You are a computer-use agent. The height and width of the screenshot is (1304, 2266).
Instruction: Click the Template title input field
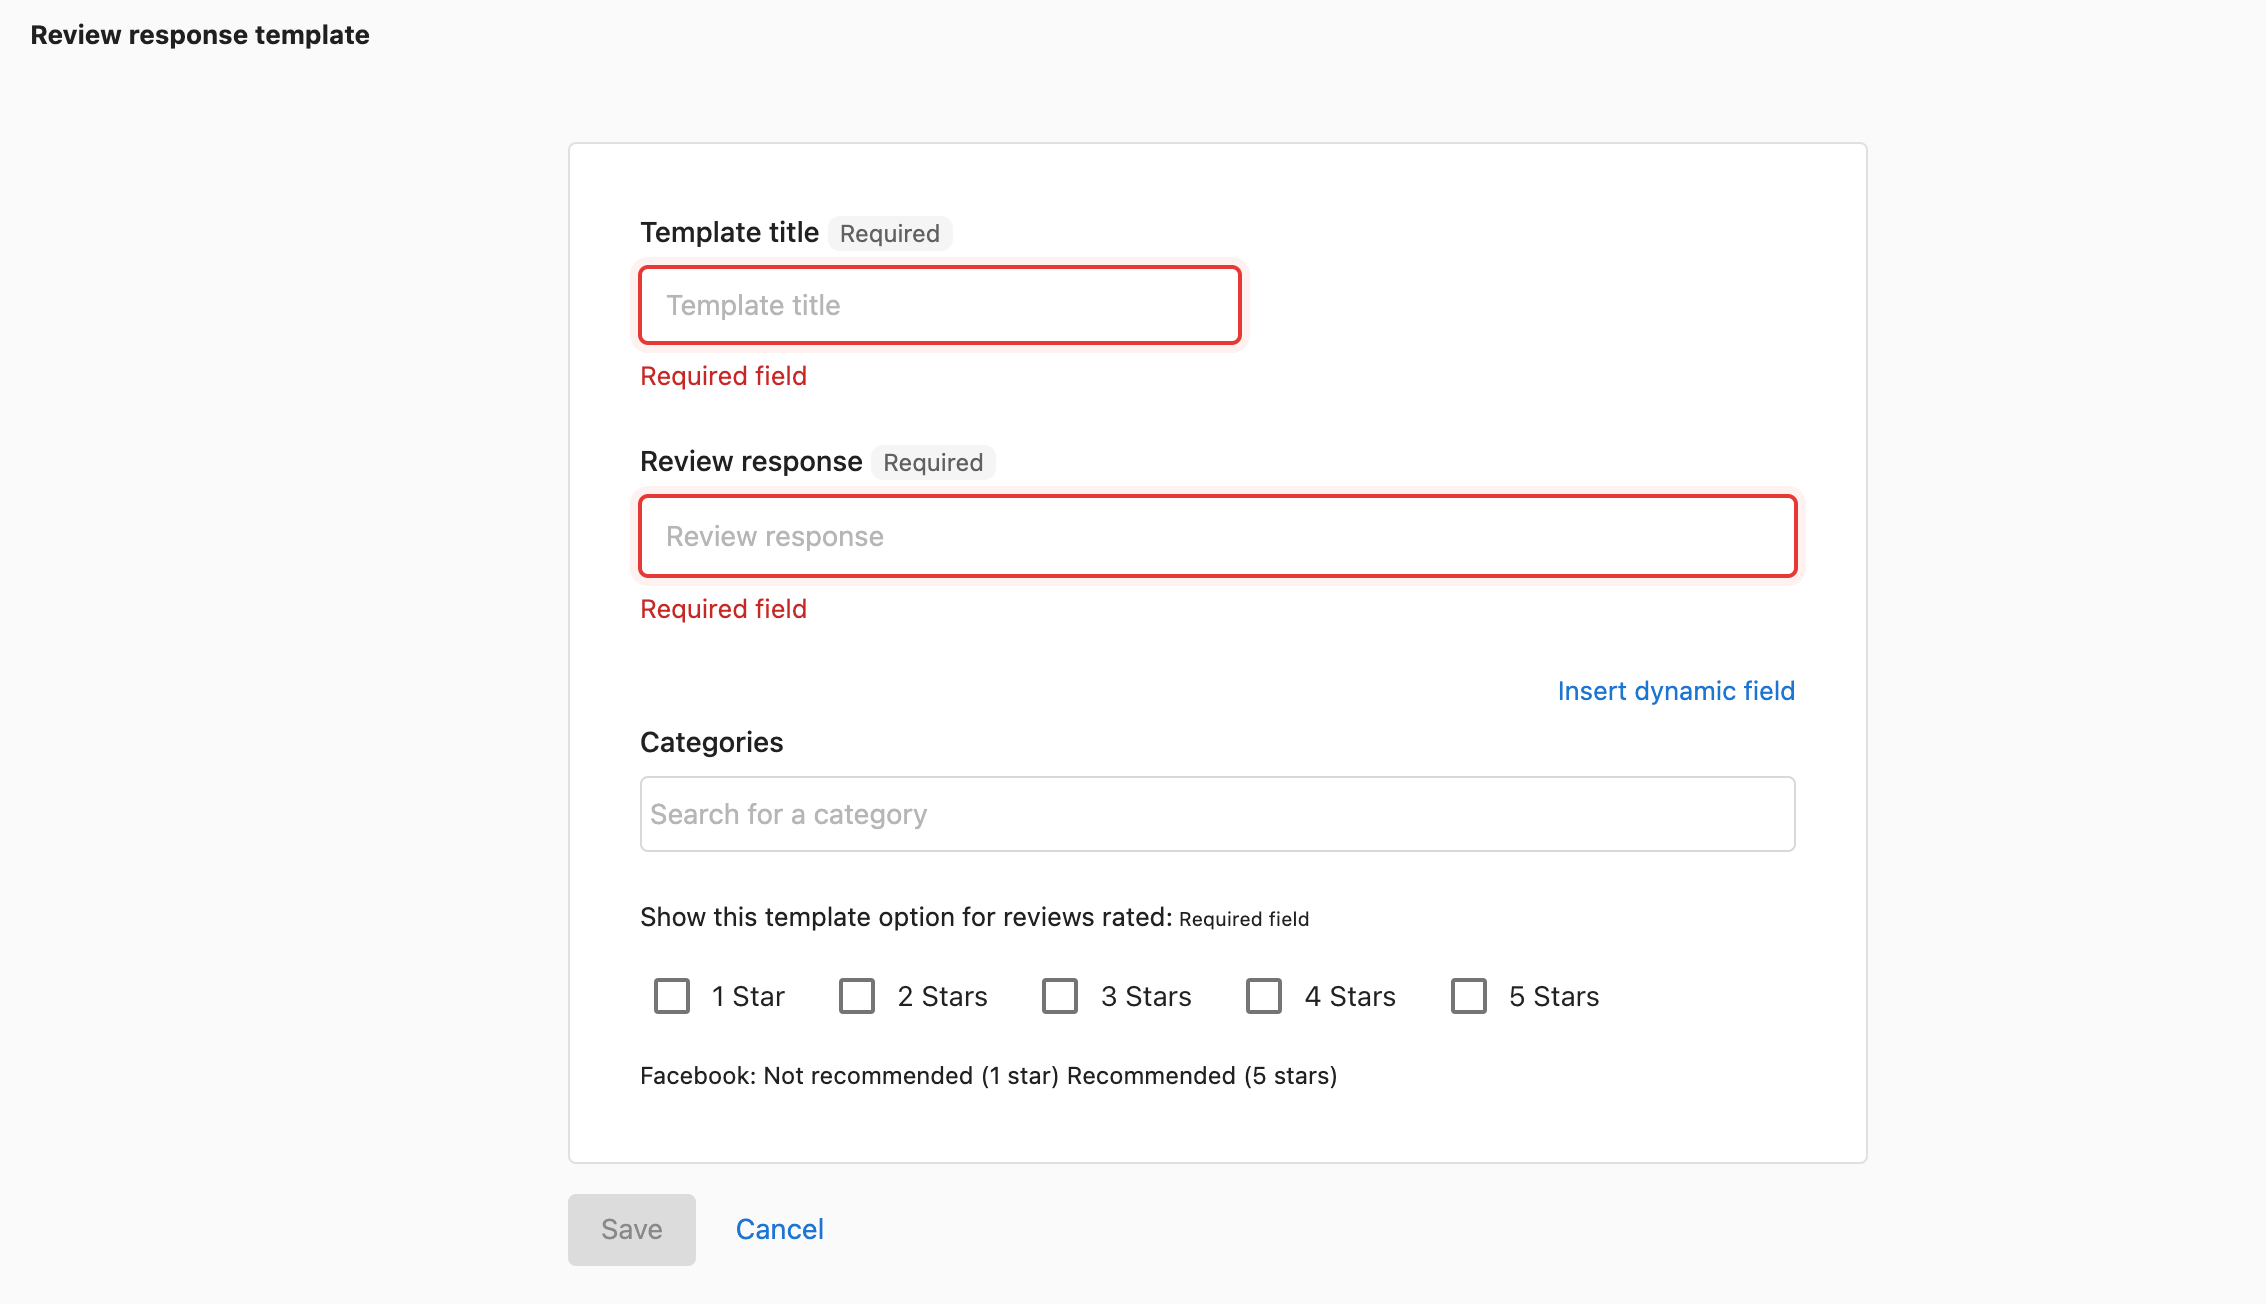[940, 305]
